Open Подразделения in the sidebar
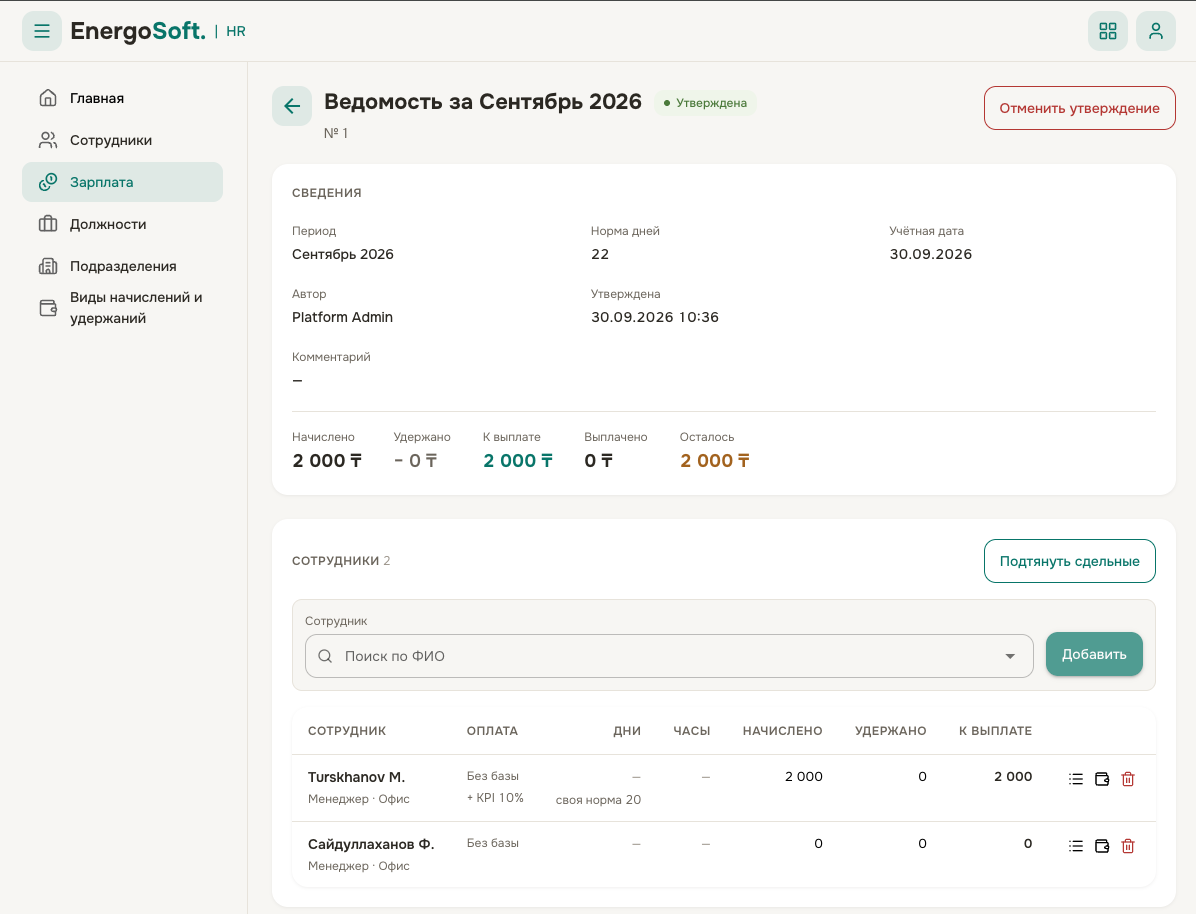Screen dimensions: 1196x914 [x=122, y=266]
